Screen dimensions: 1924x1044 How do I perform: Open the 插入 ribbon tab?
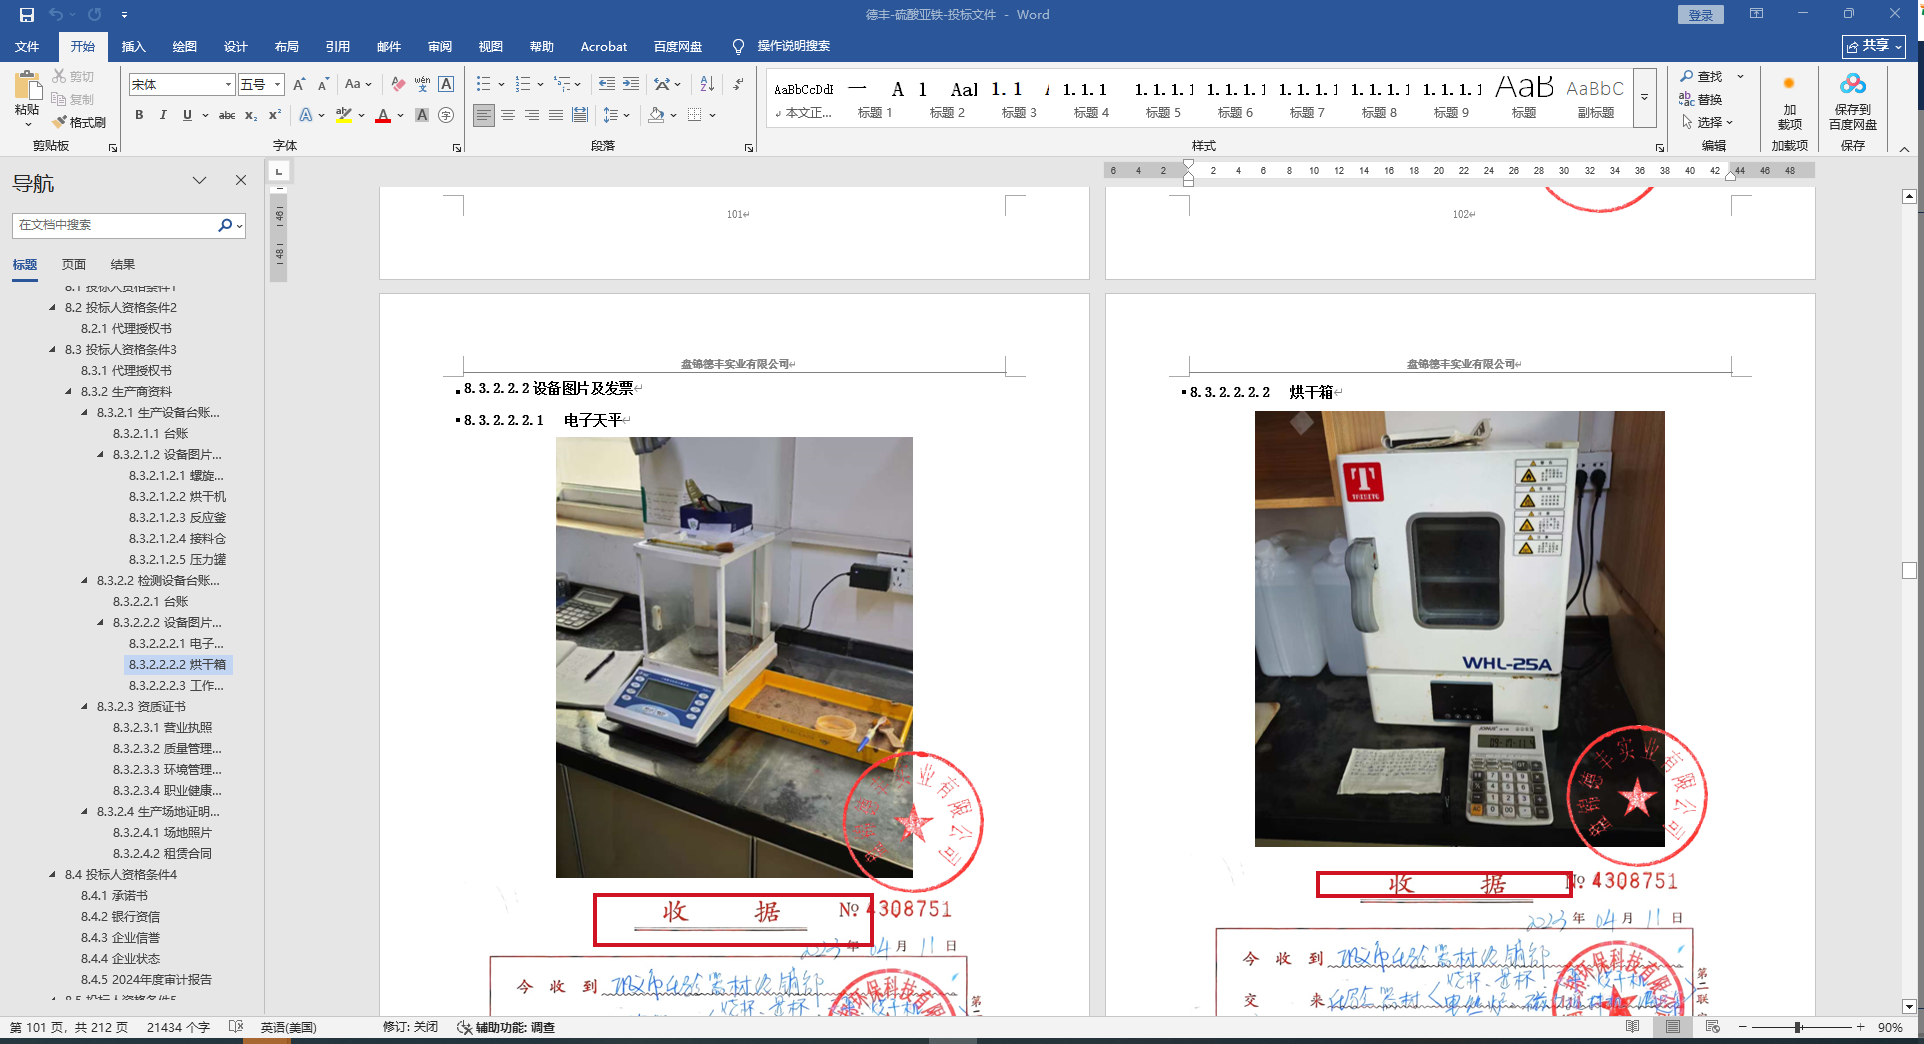(133, 46)
